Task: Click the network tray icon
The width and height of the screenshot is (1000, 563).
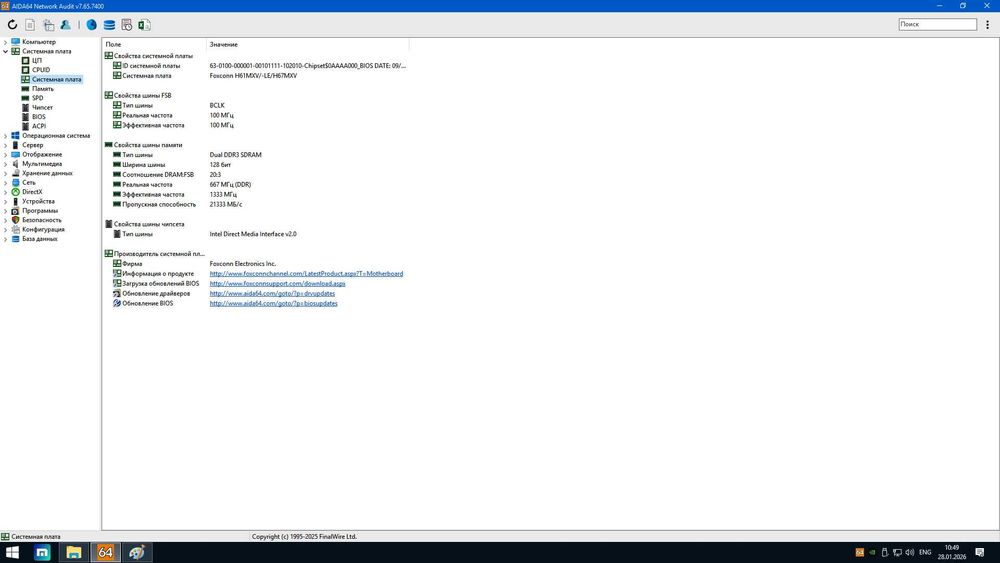Action: click(x=897, y=552)
